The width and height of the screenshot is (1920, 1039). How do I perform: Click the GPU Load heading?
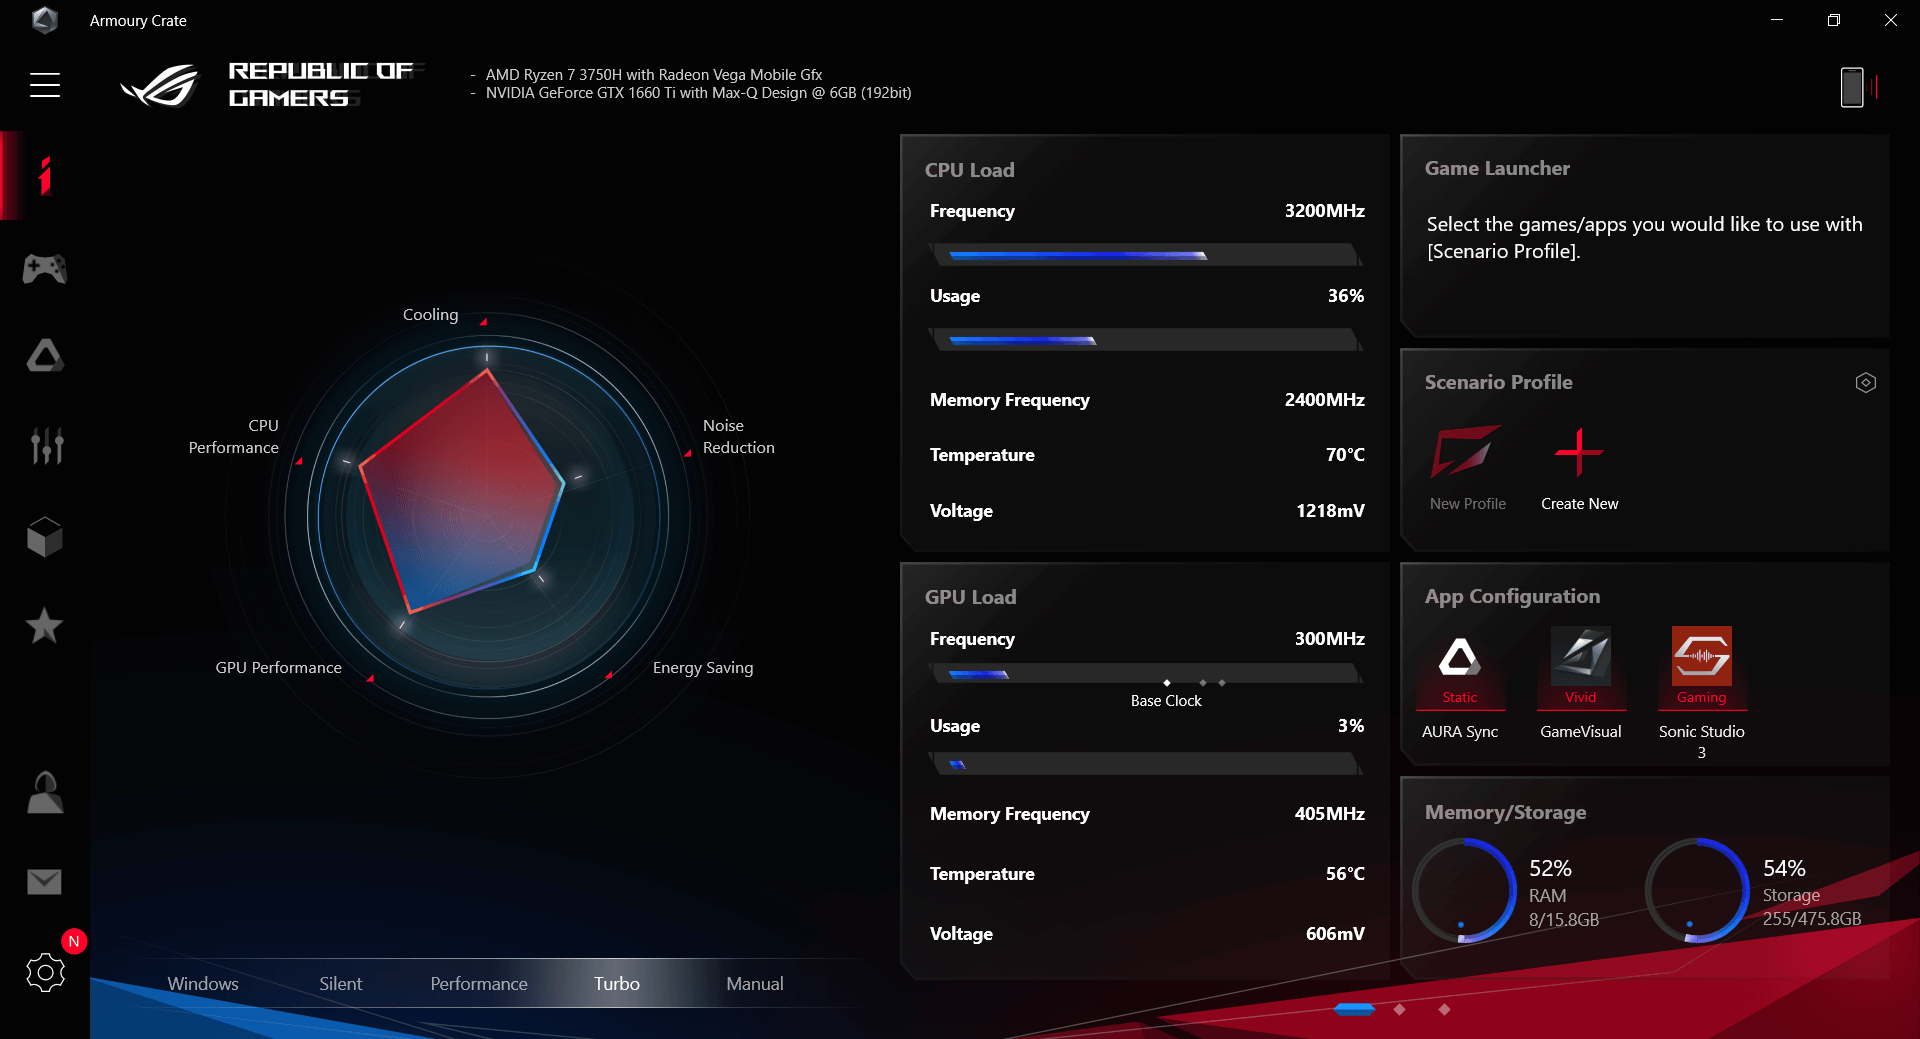tap(970, 597)
